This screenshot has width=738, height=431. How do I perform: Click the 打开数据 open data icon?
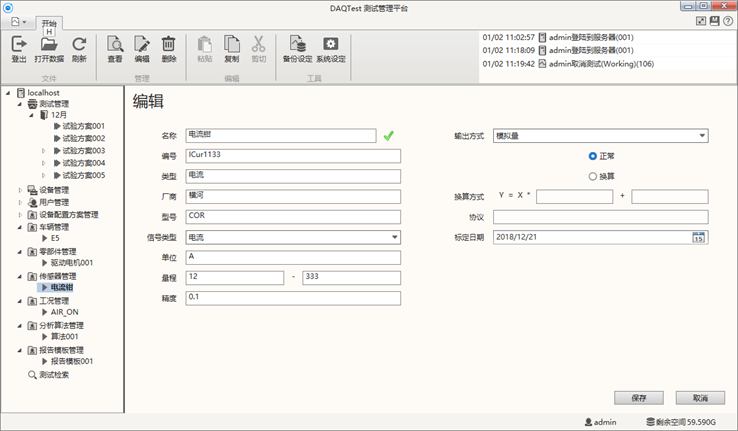[x=49, y=45]
